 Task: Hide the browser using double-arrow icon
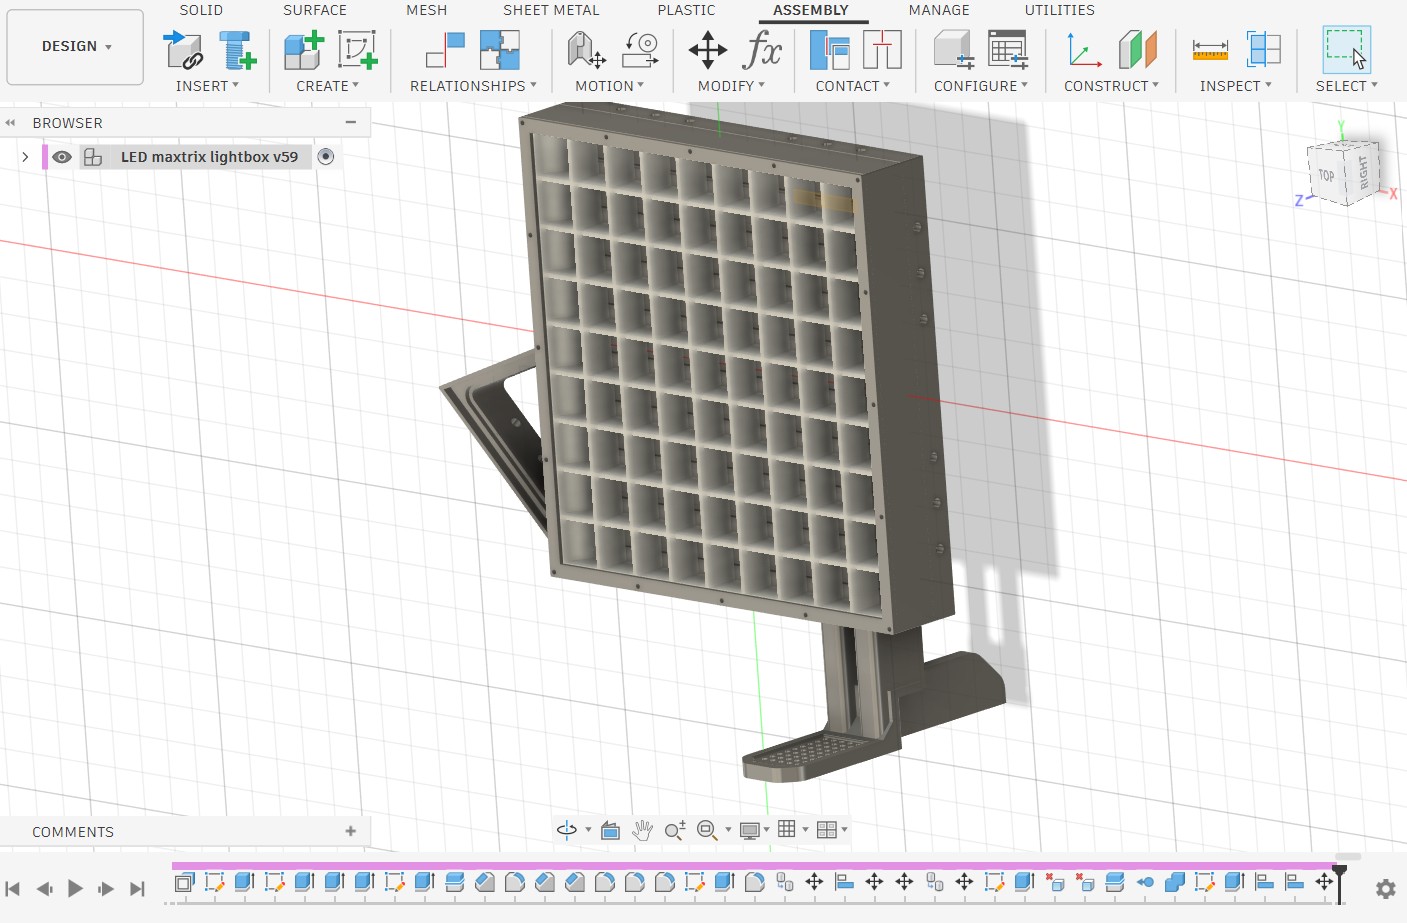click(11, 123)
